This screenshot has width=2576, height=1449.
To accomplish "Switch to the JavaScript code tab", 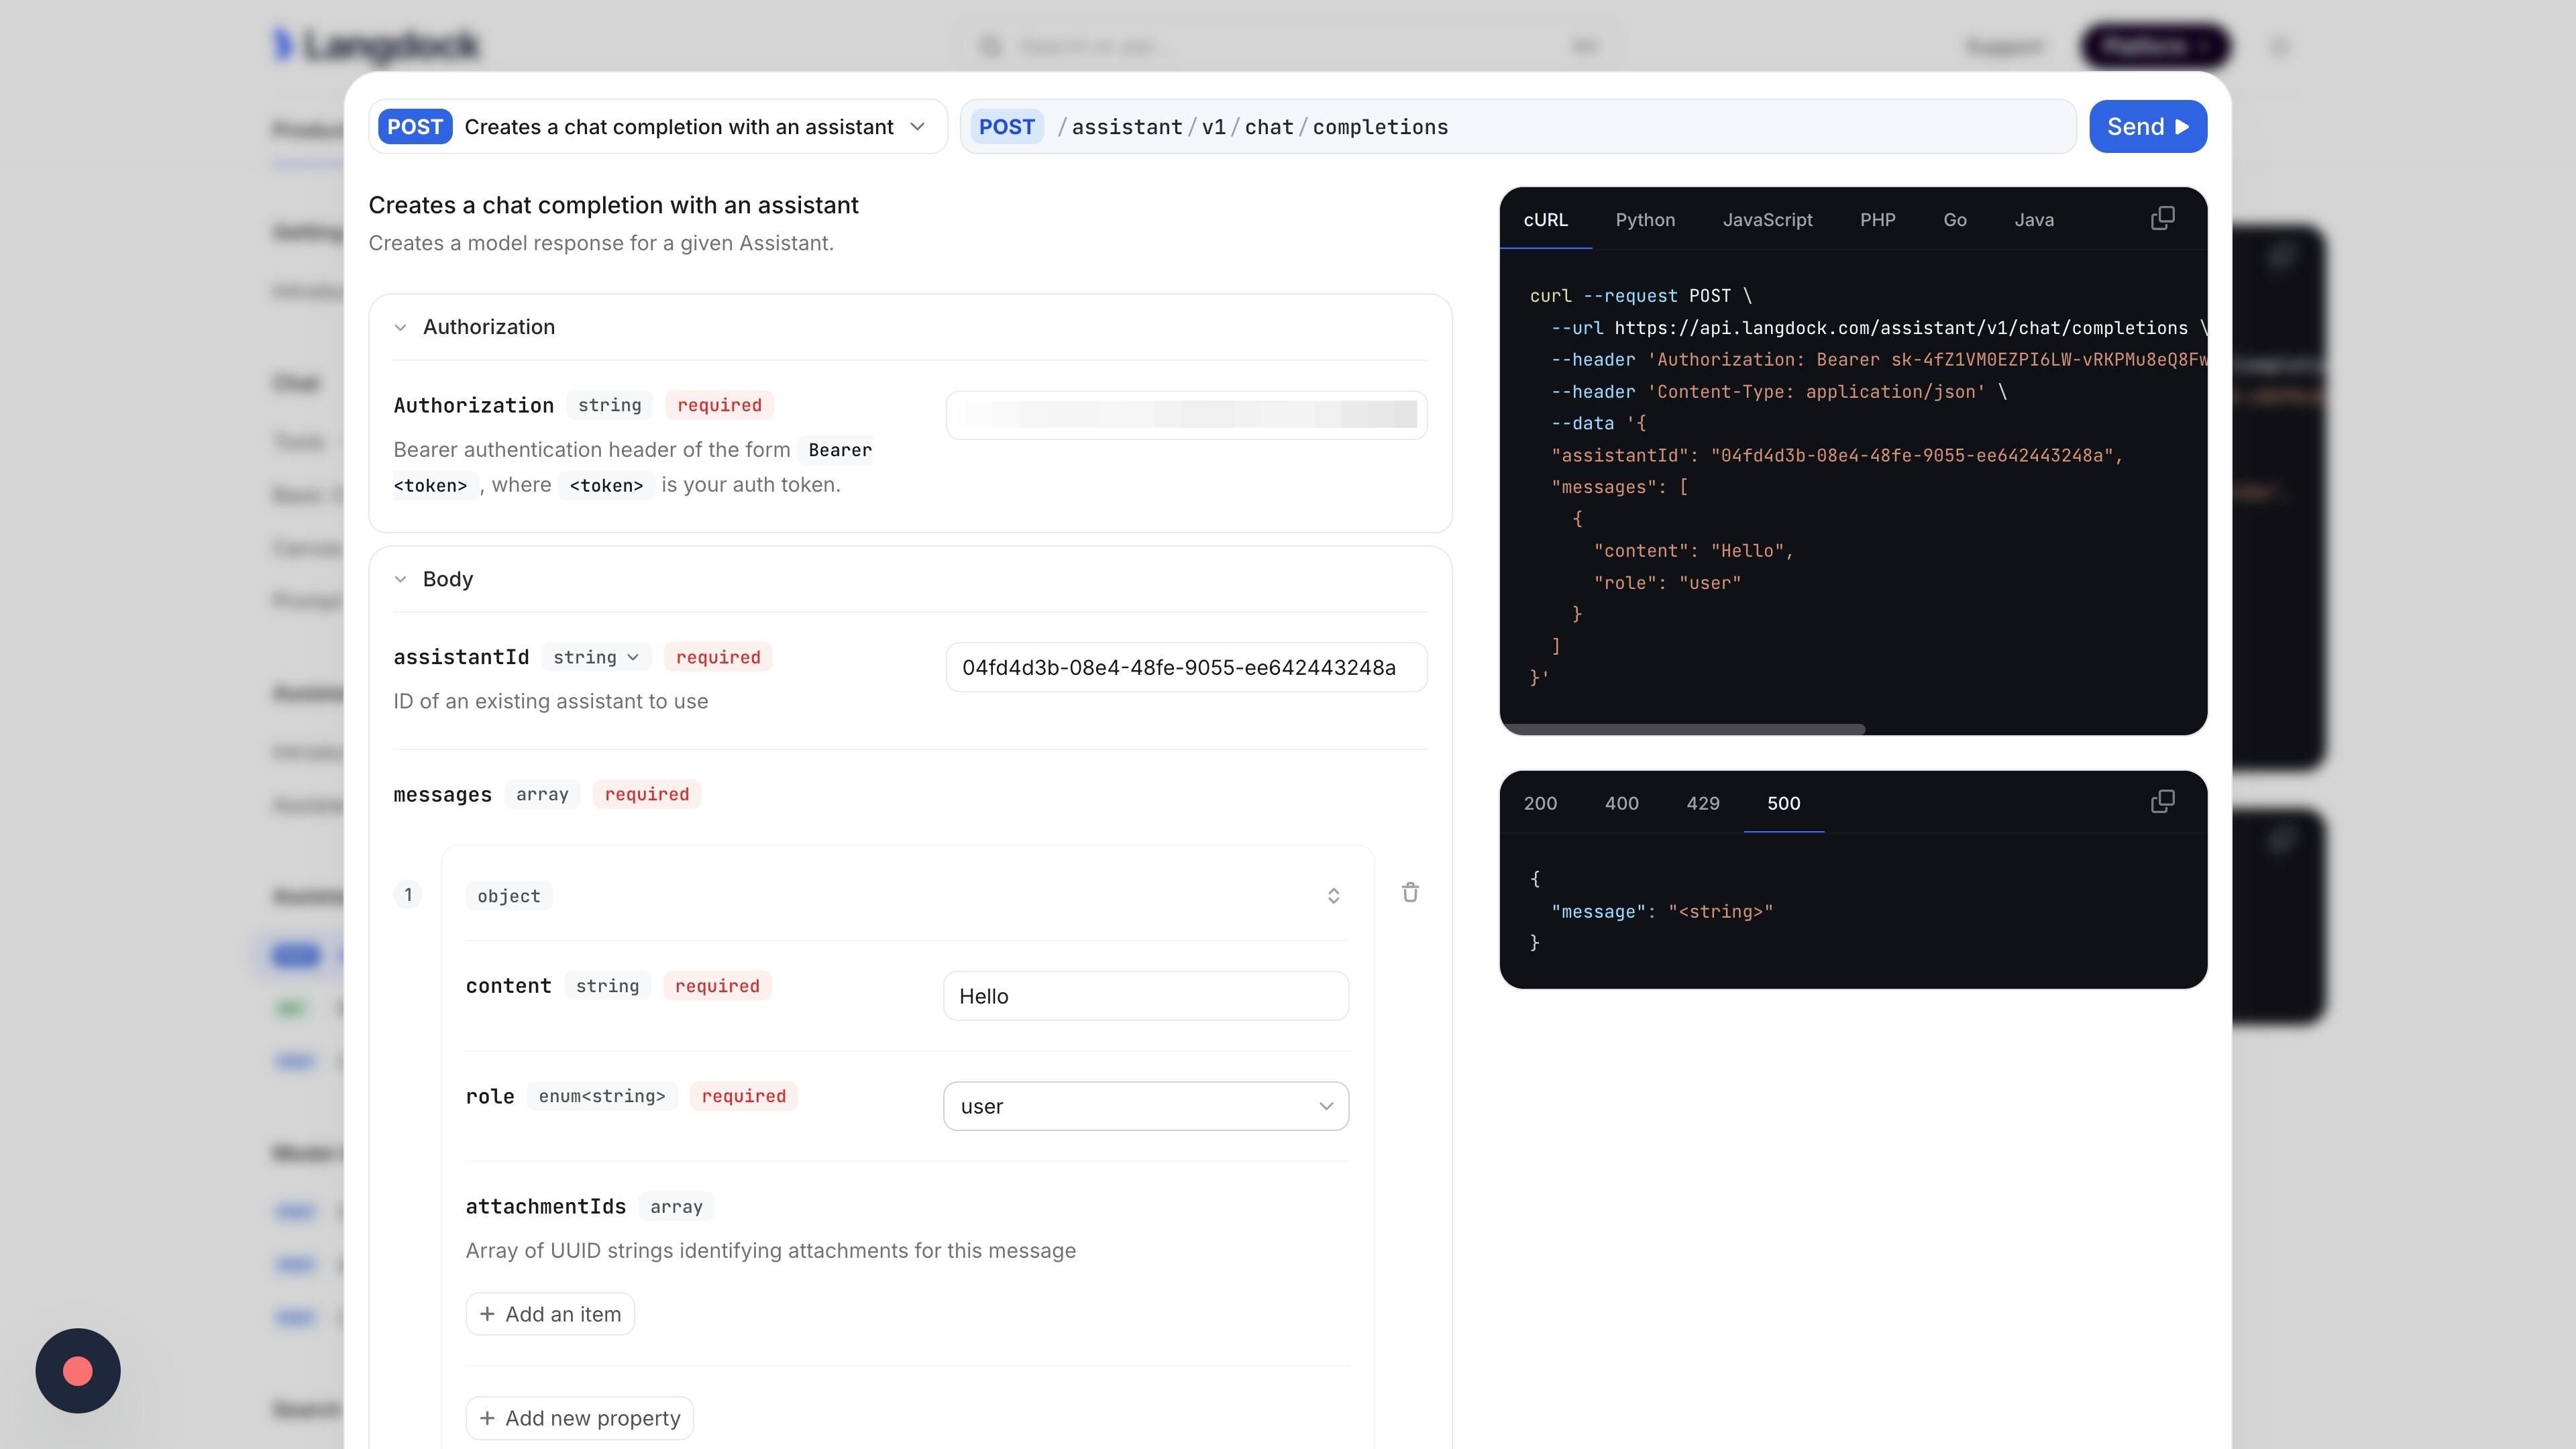I will pyautogui.click(x=1767, y=220).
